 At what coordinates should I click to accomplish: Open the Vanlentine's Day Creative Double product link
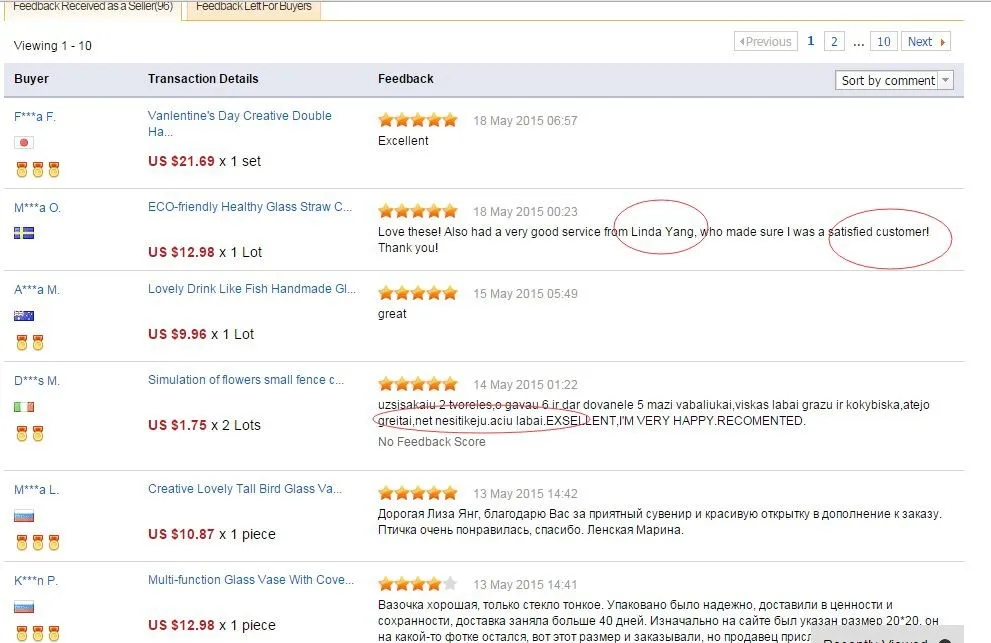coord(240,123)
